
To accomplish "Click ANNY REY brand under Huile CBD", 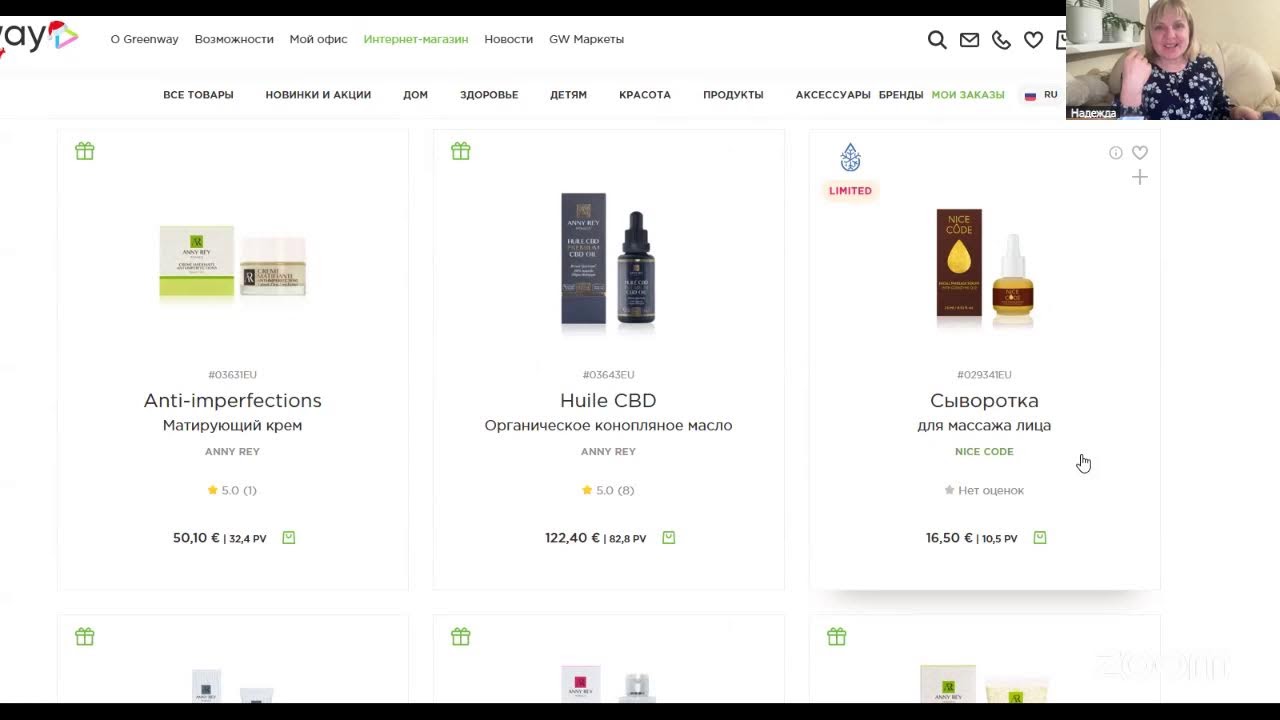I will click(x=608, y=452).
